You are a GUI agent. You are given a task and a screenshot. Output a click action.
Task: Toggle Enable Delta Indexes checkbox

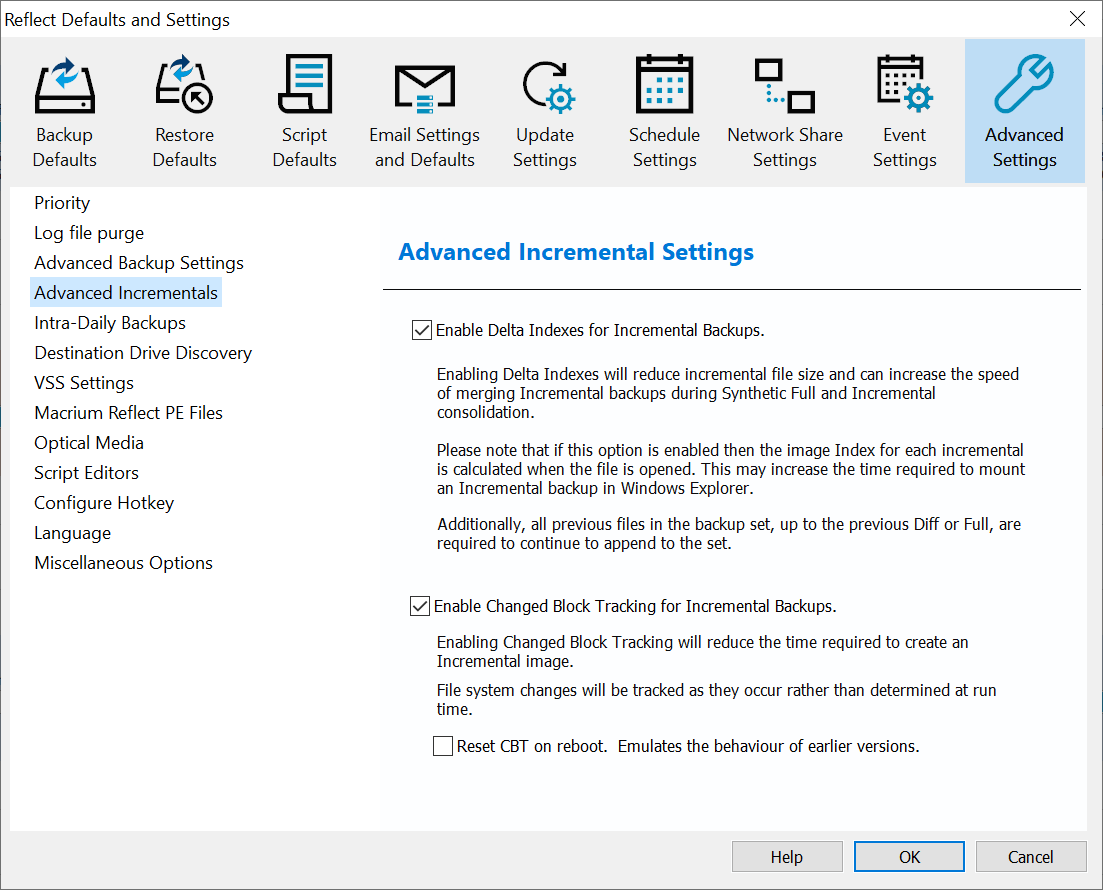[x=421, y=330]
